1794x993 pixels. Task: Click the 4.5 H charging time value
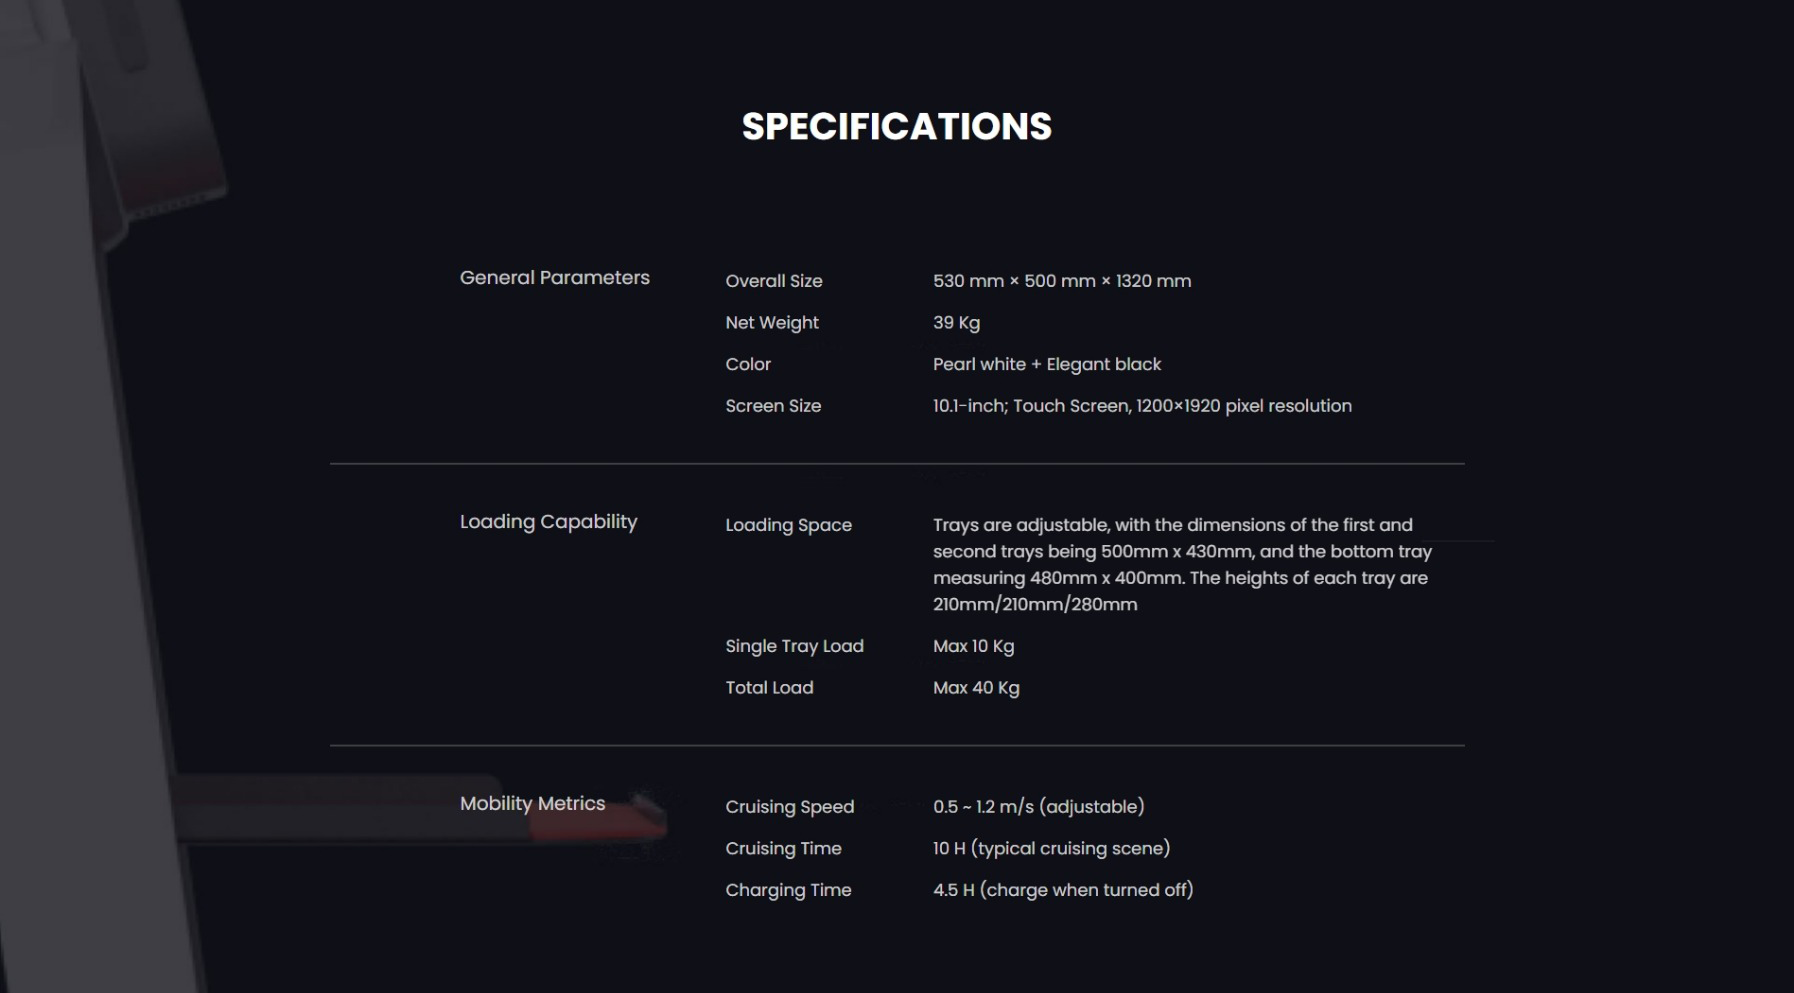coord(1063,890)
